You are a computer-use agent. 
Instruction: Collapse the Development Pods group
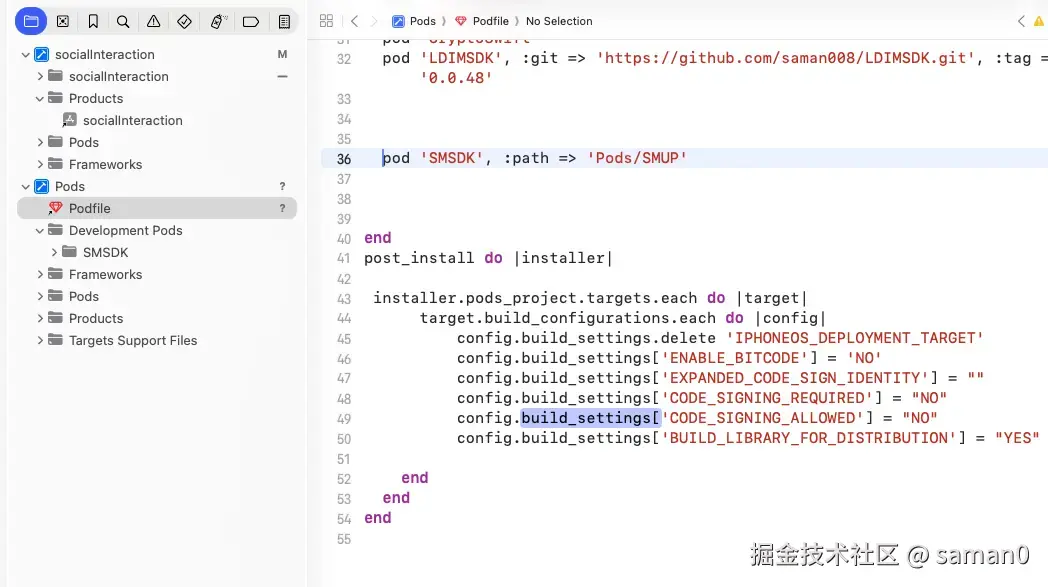point(40,231)
